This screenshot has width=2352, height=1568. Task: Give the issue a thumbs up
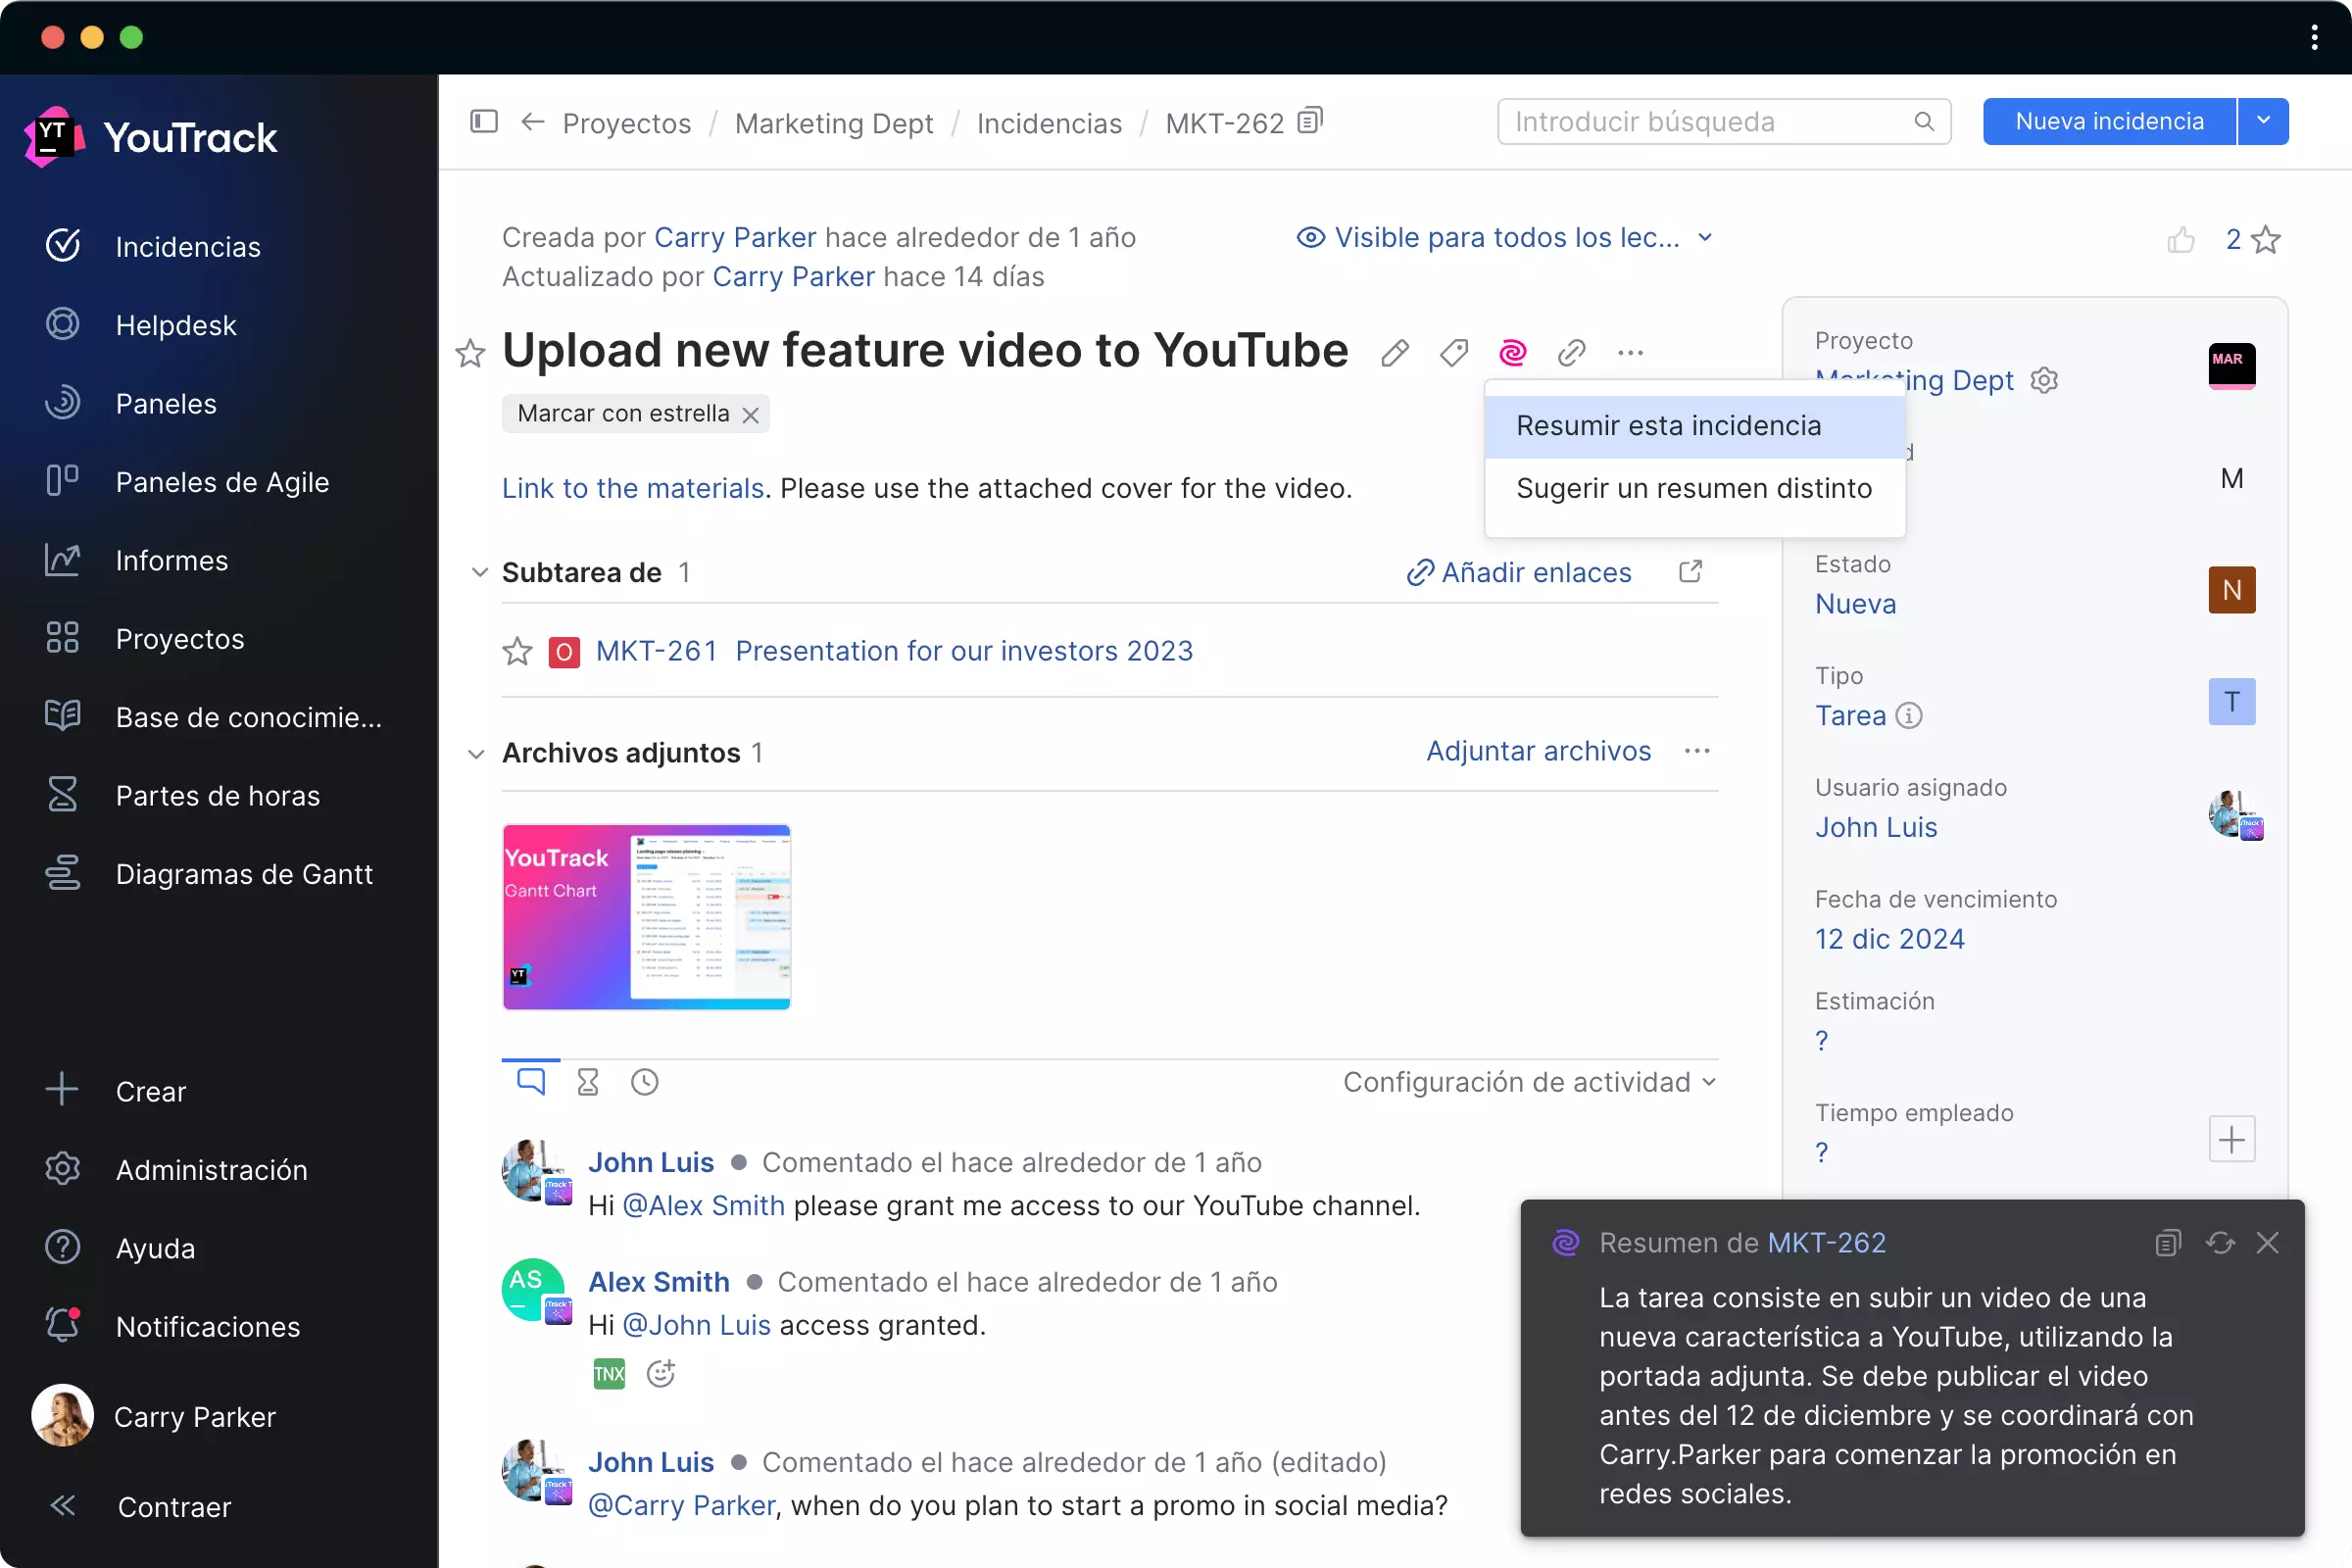(2181, 239)
